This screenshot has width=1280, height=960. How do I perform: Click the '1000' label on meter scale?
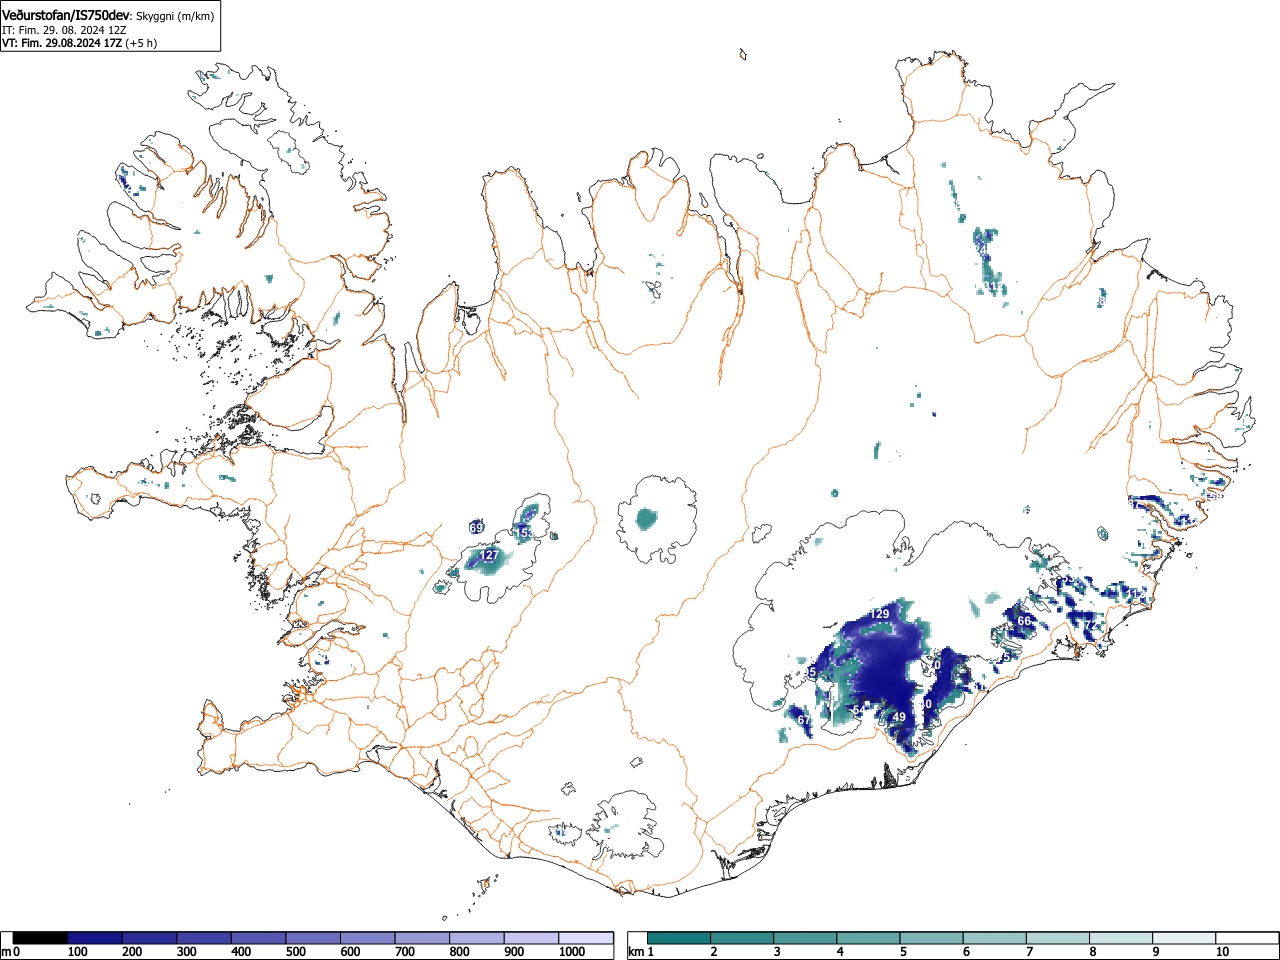[x=572, y=952]
